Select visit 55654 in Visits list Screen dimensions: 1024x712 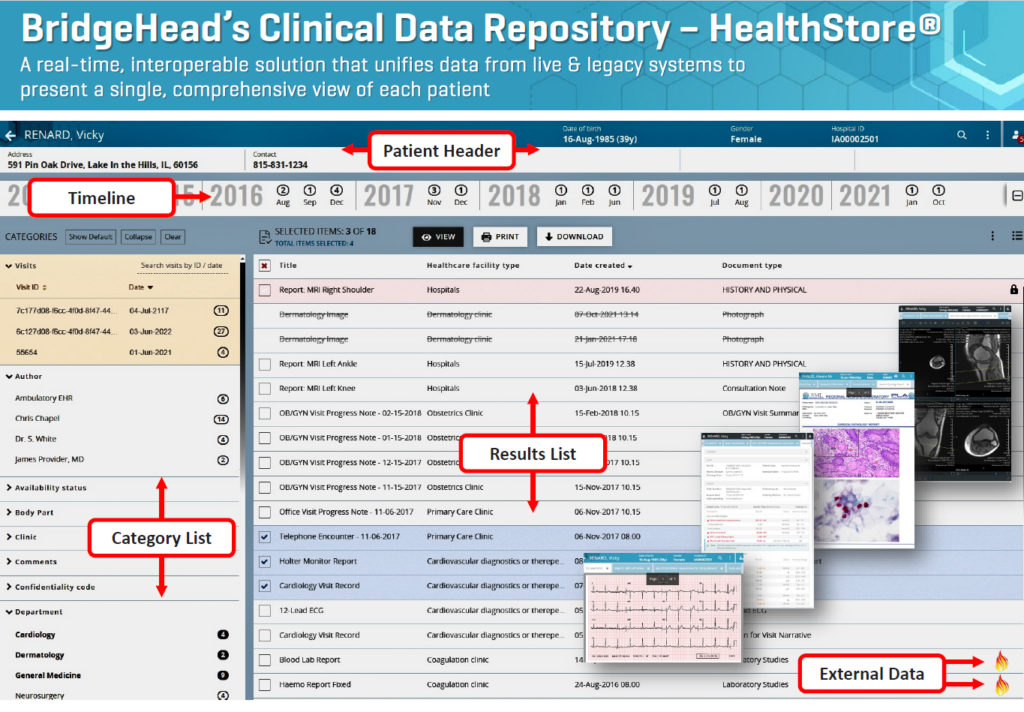(120, 353)
